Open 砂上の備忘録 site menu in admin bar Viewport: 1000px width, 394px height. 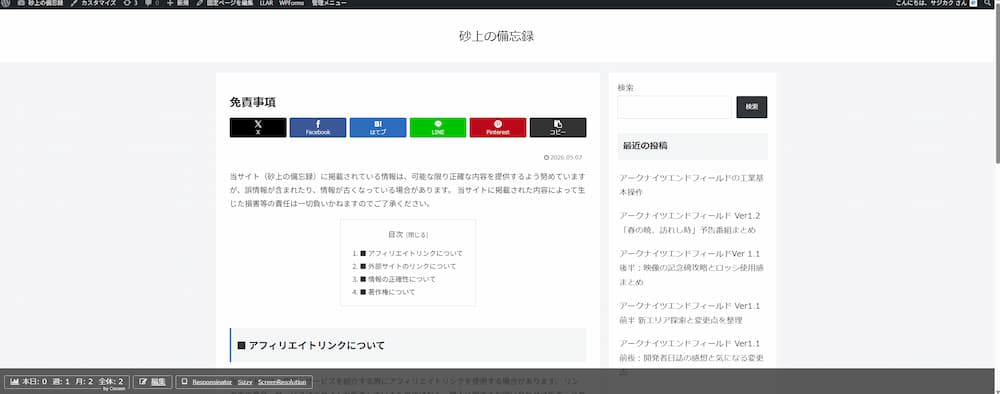coord(40,3)
